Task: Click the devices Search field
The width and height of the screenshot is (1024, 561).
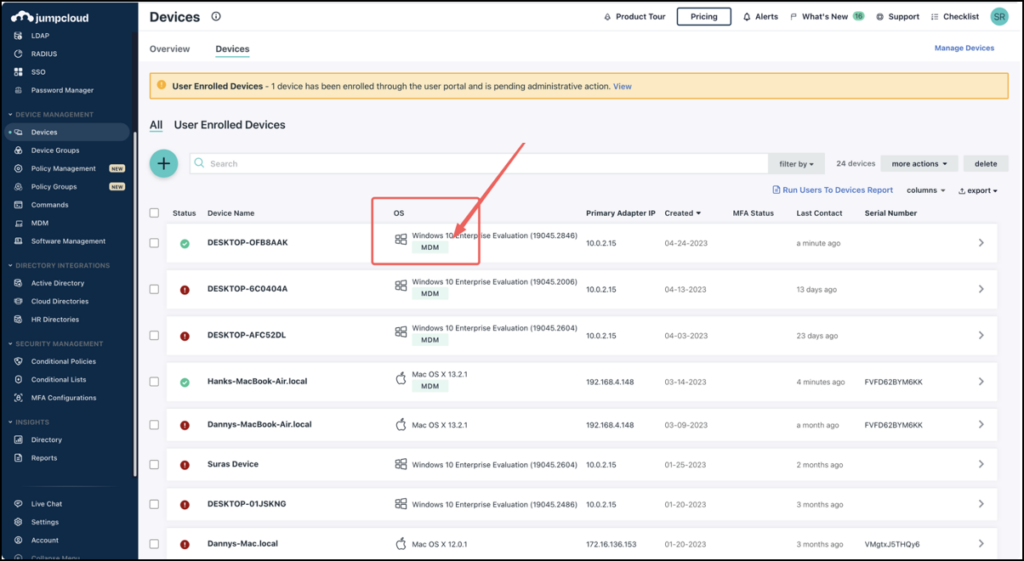Action: tap(479, 164)
